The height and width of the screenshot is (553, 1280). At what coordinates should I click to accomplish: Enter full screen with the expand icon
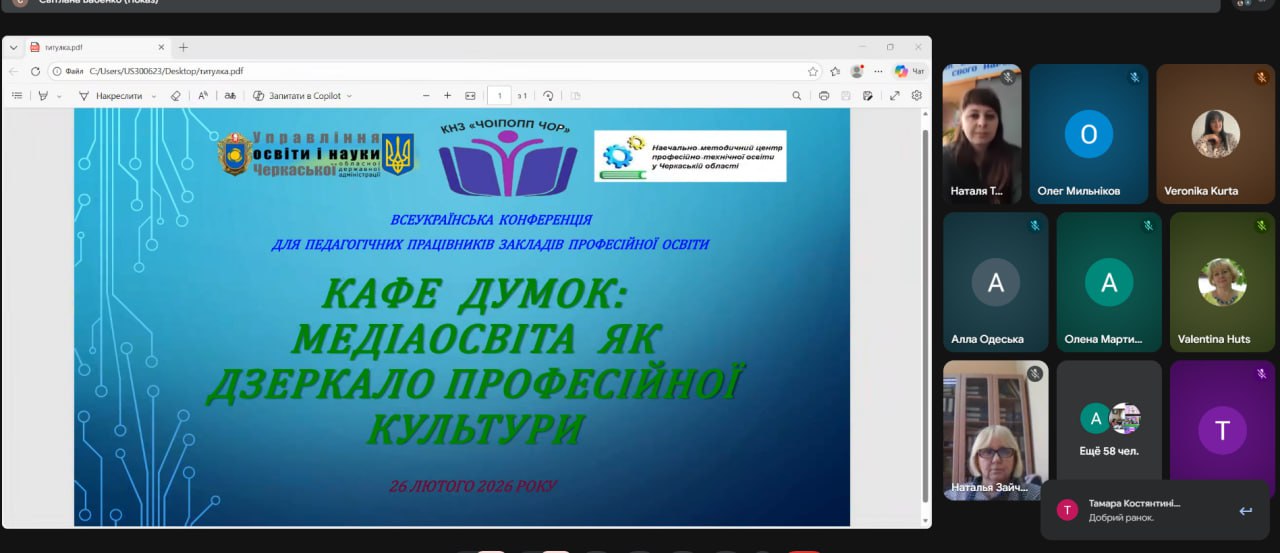894,96
